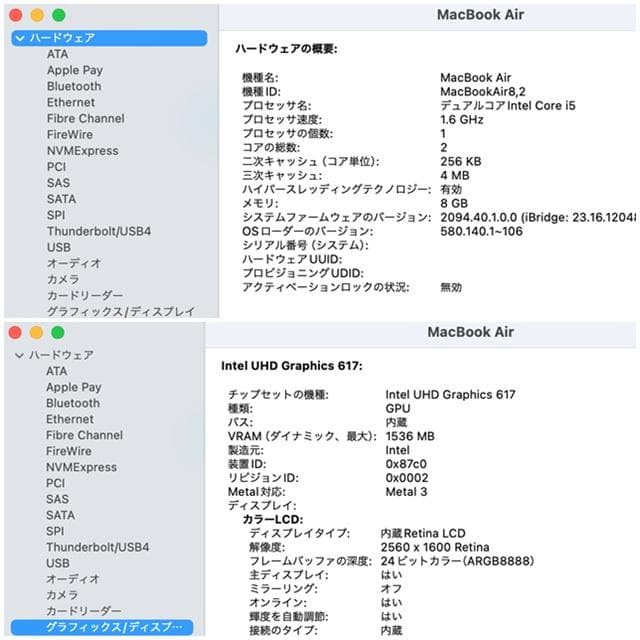Click the Intel UHD Graphics 617 heading
The image size is (640, 640).
point(291,366)
